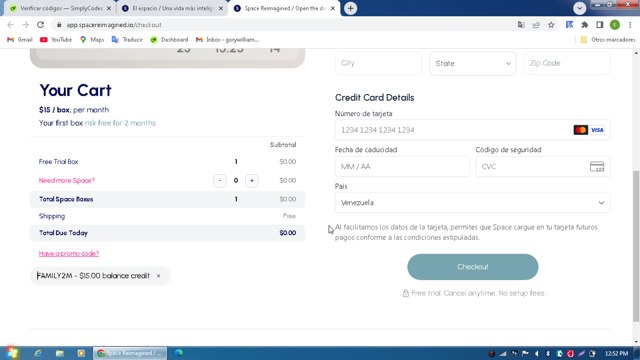
Task: Click the Free Trial Box row label
Action: click(x=58, y=162)
